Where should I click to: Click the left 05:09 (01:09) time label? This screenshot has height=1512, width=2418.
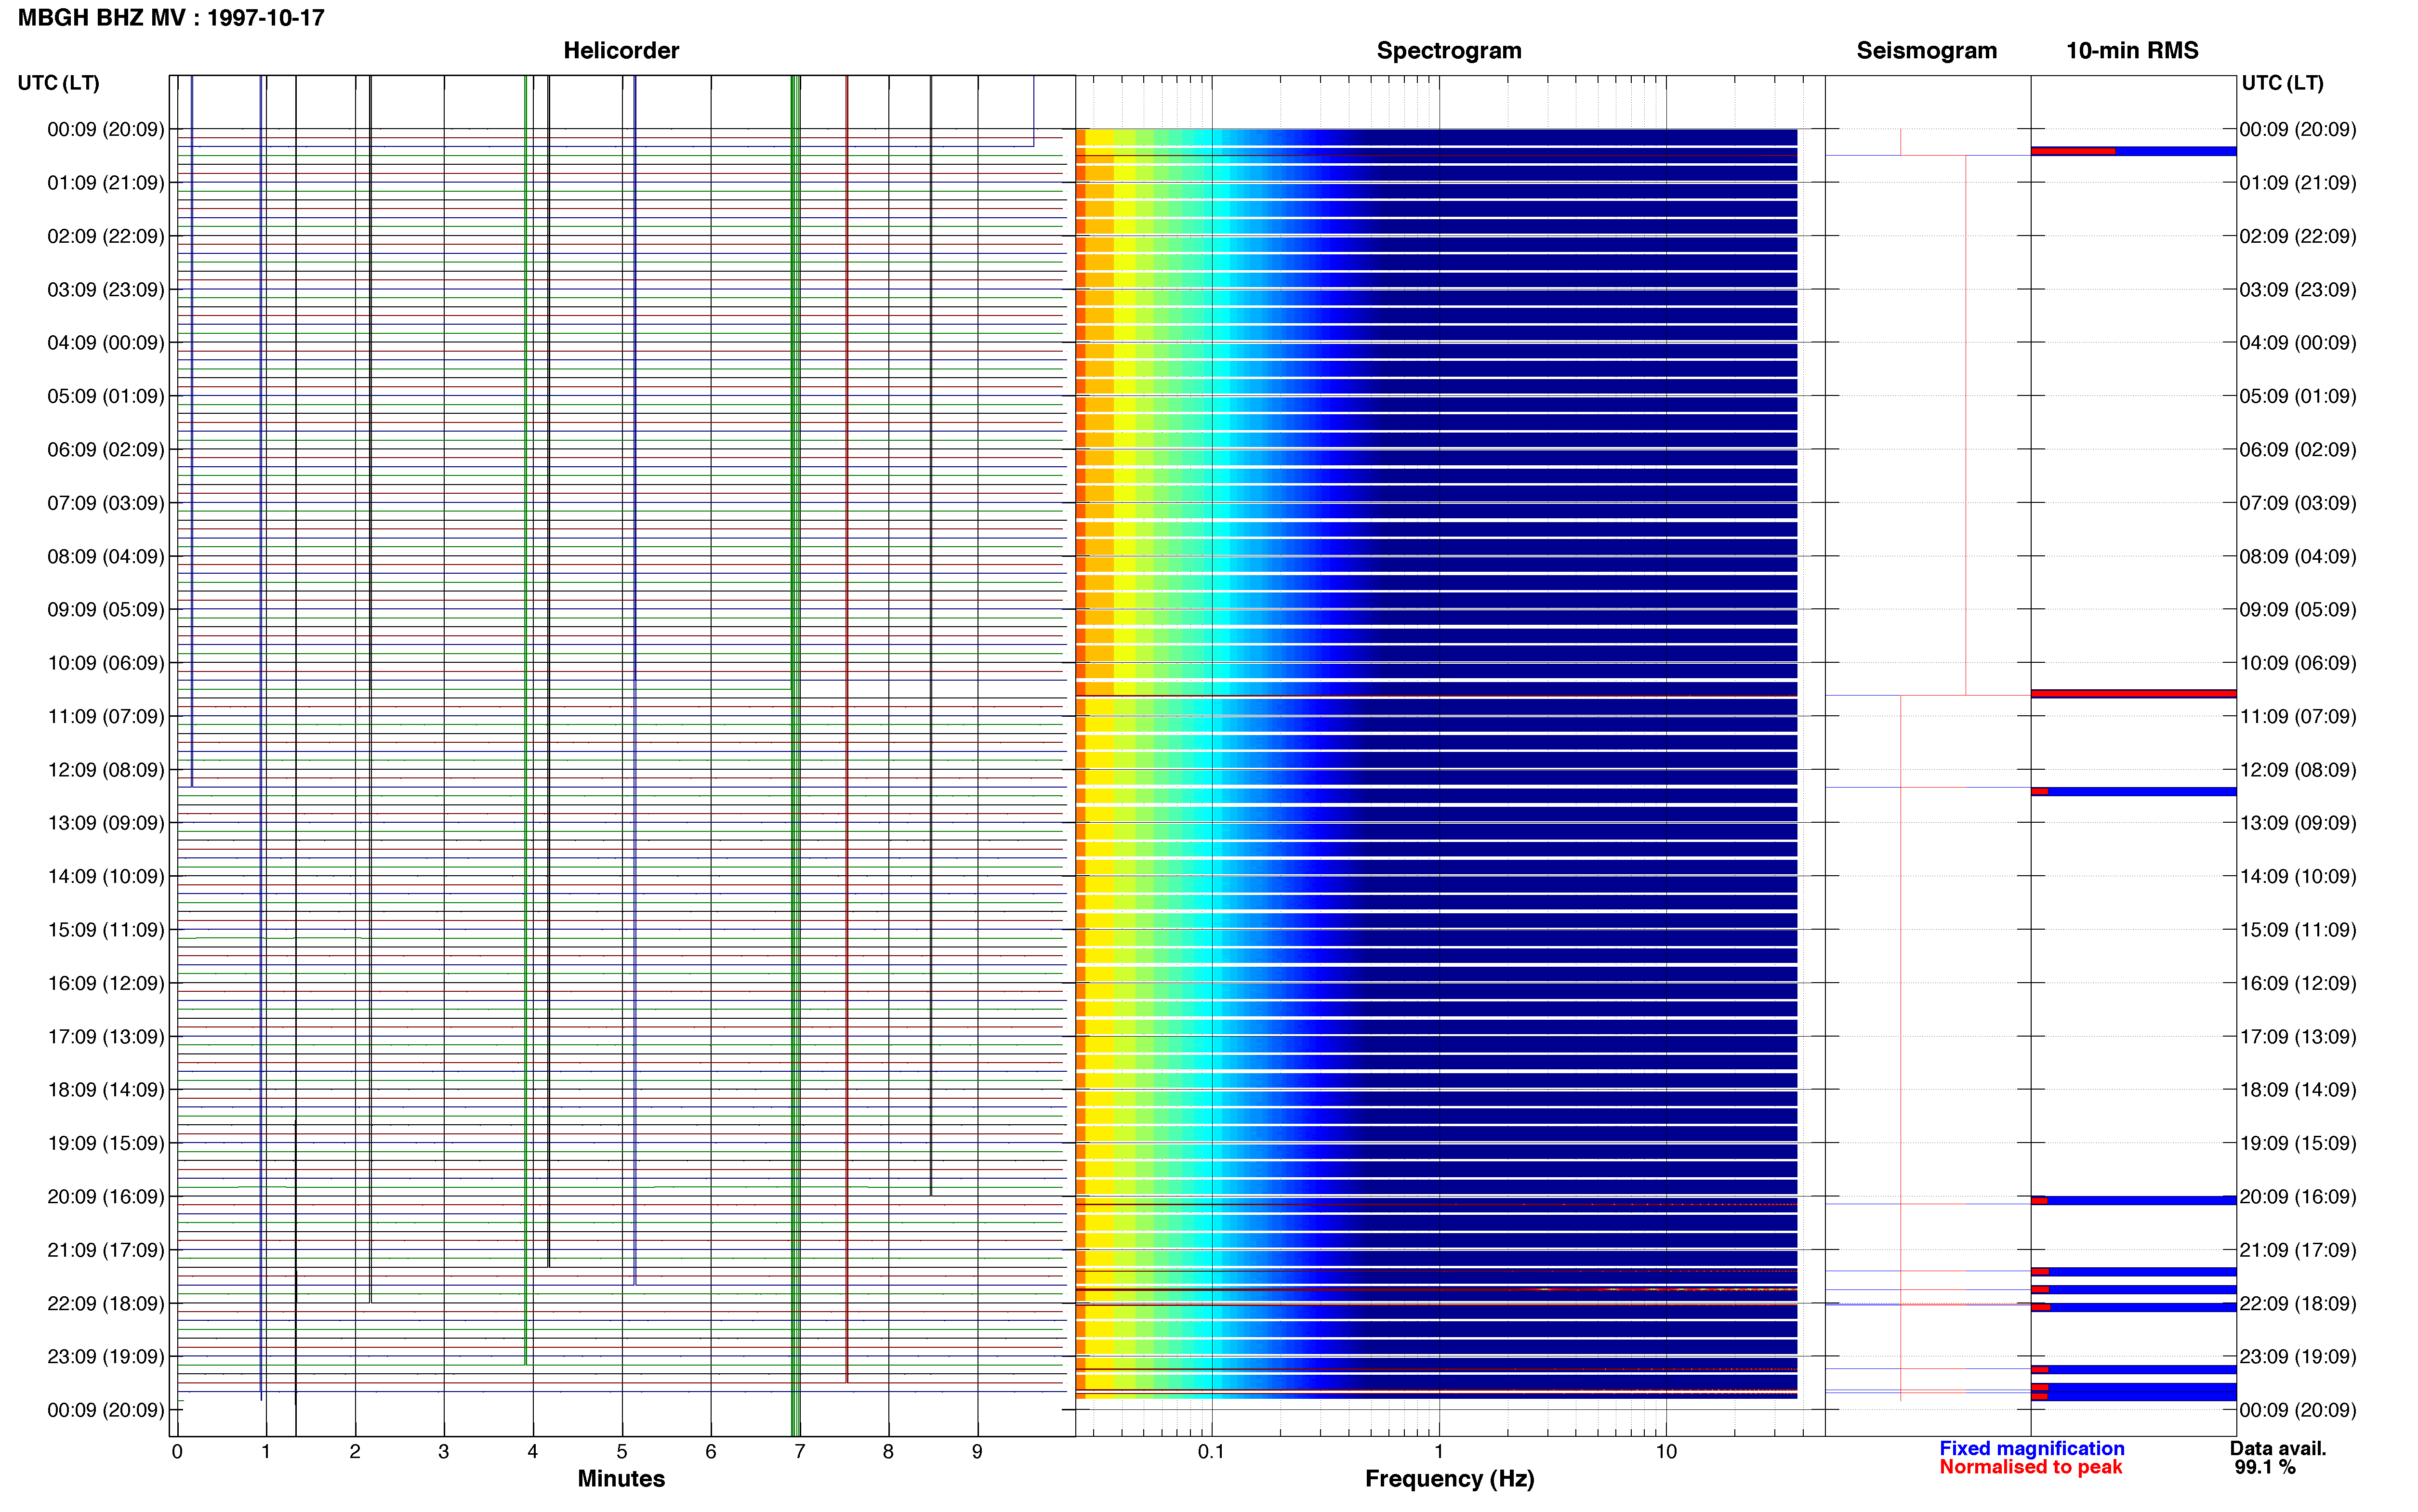[x=106, y=396]
